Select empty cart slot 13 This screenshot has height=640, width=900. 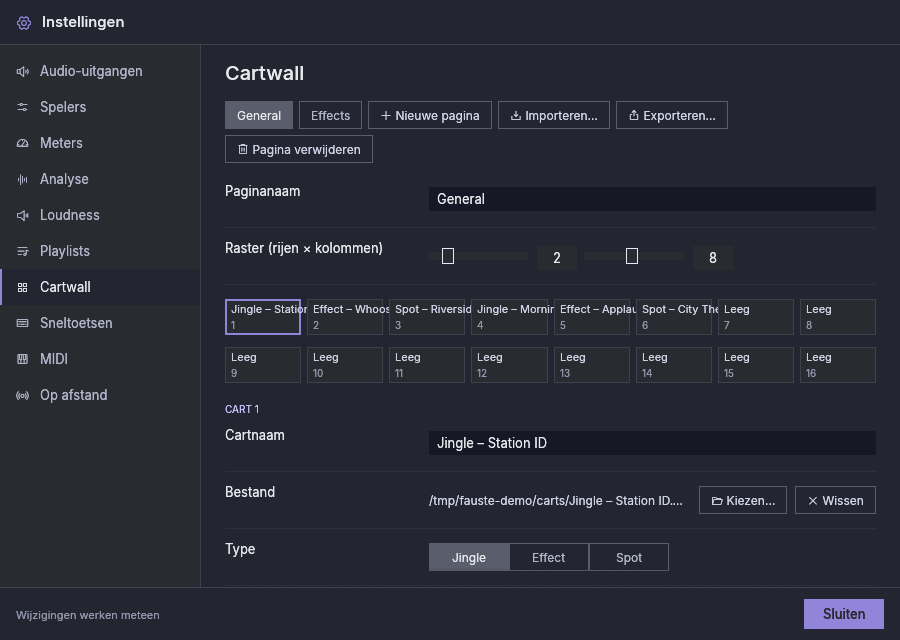point(592,365)
